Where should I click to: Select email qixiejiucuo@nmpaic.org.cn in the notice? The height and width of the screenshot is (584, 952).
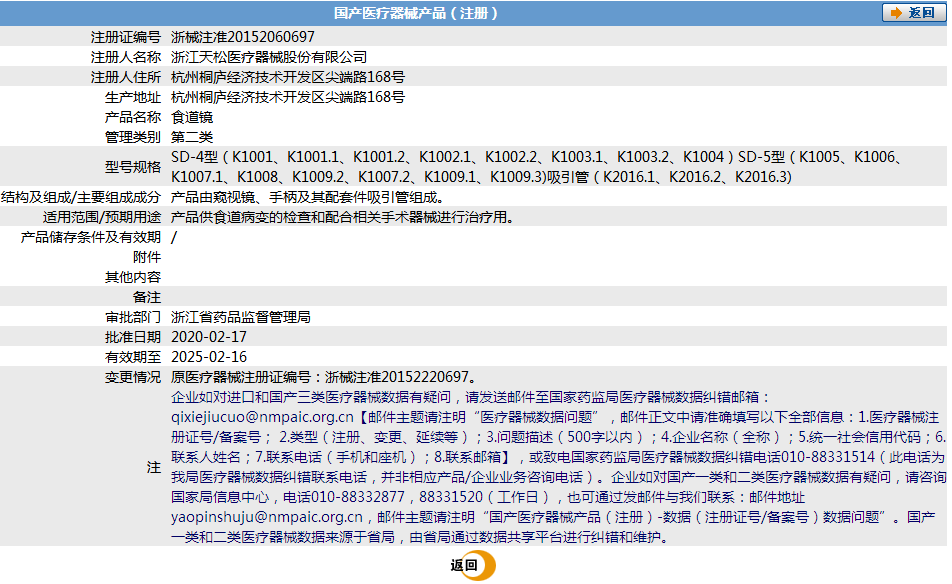[x=262, y=418]
